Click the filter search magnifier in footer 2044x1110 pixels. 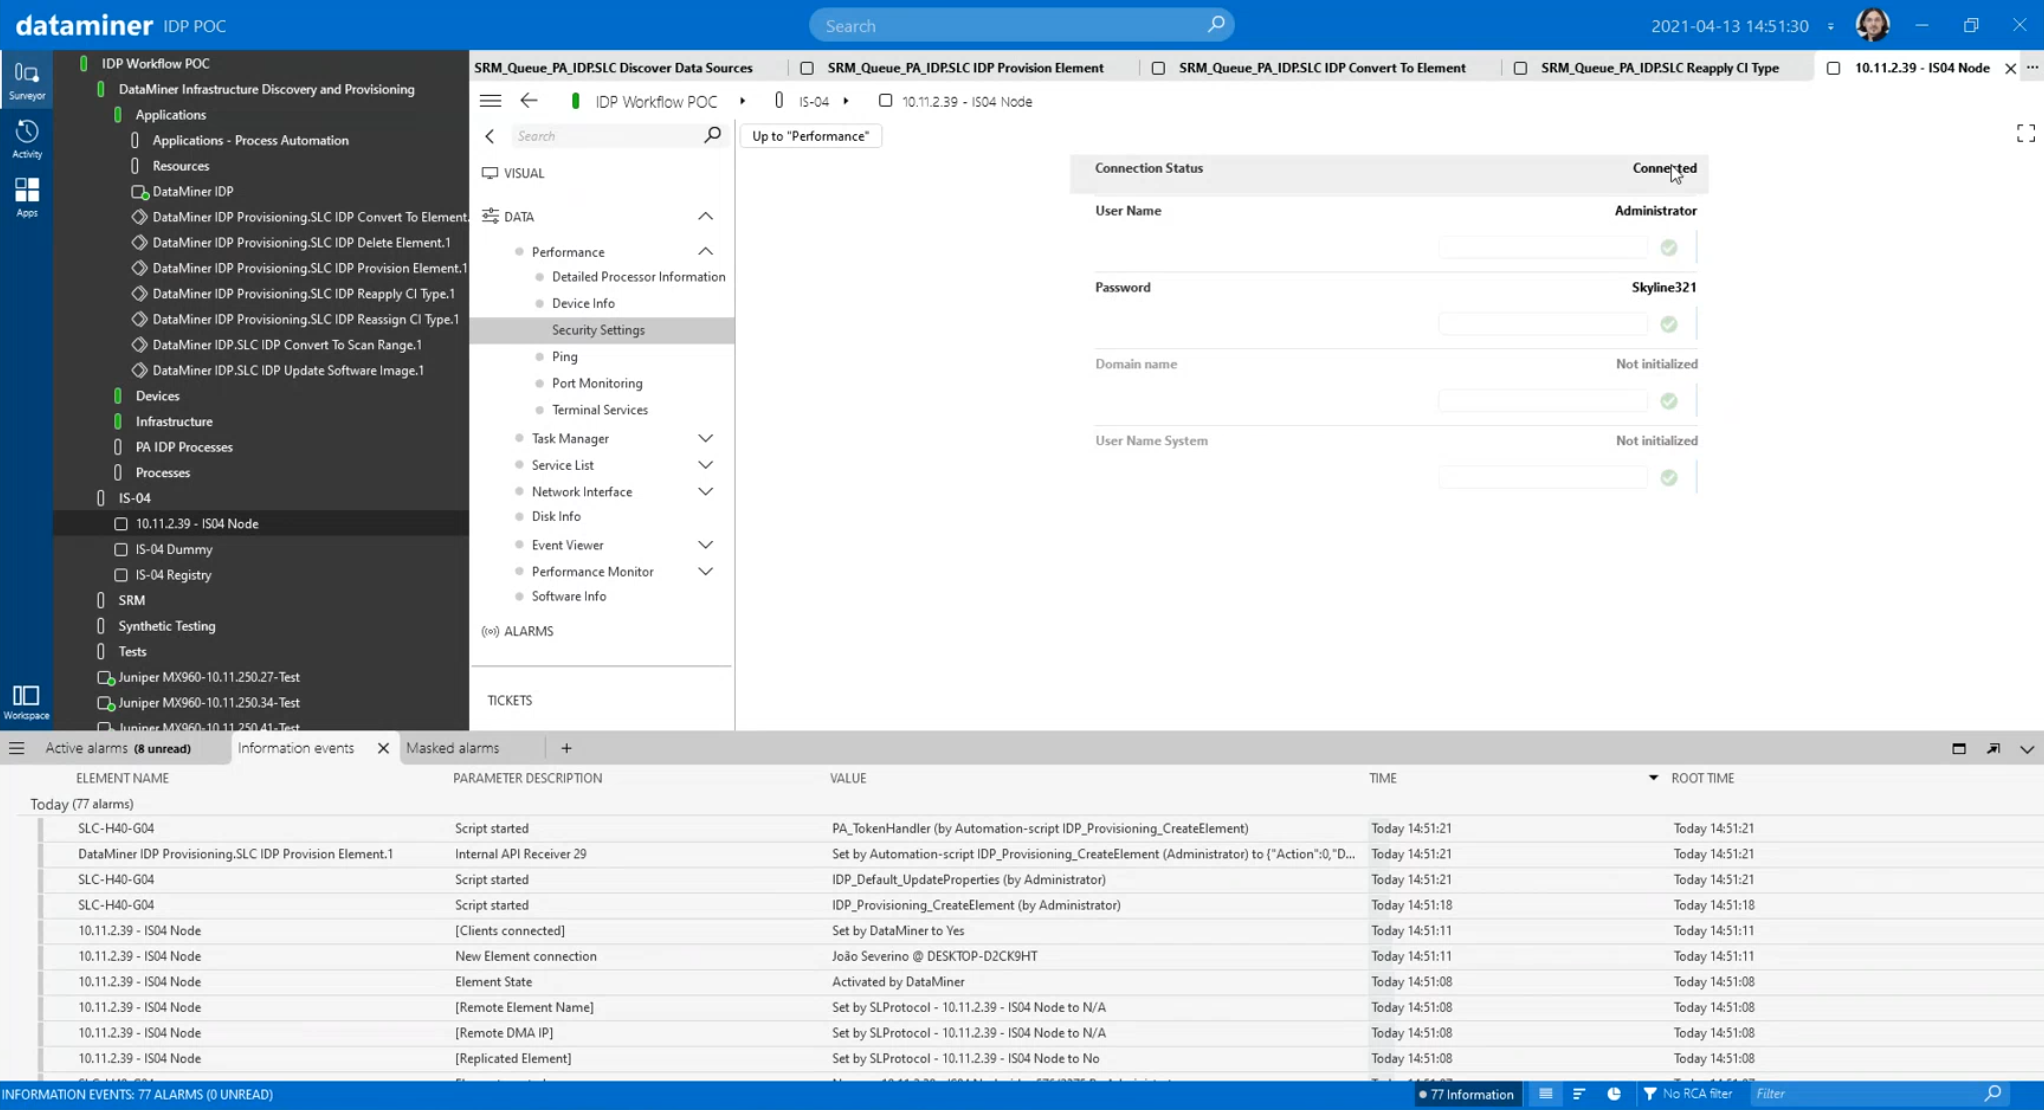click(x=1993, y=1094)
